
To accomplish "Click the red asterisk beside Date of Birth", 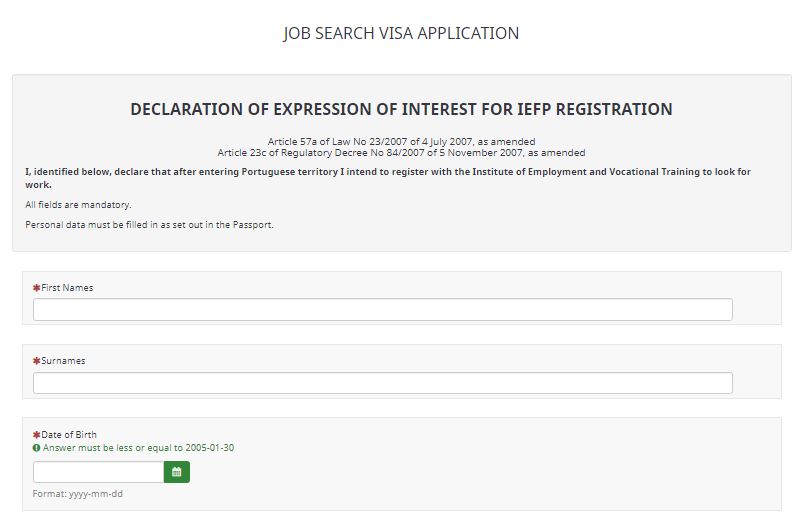I will tap(36, 435).
